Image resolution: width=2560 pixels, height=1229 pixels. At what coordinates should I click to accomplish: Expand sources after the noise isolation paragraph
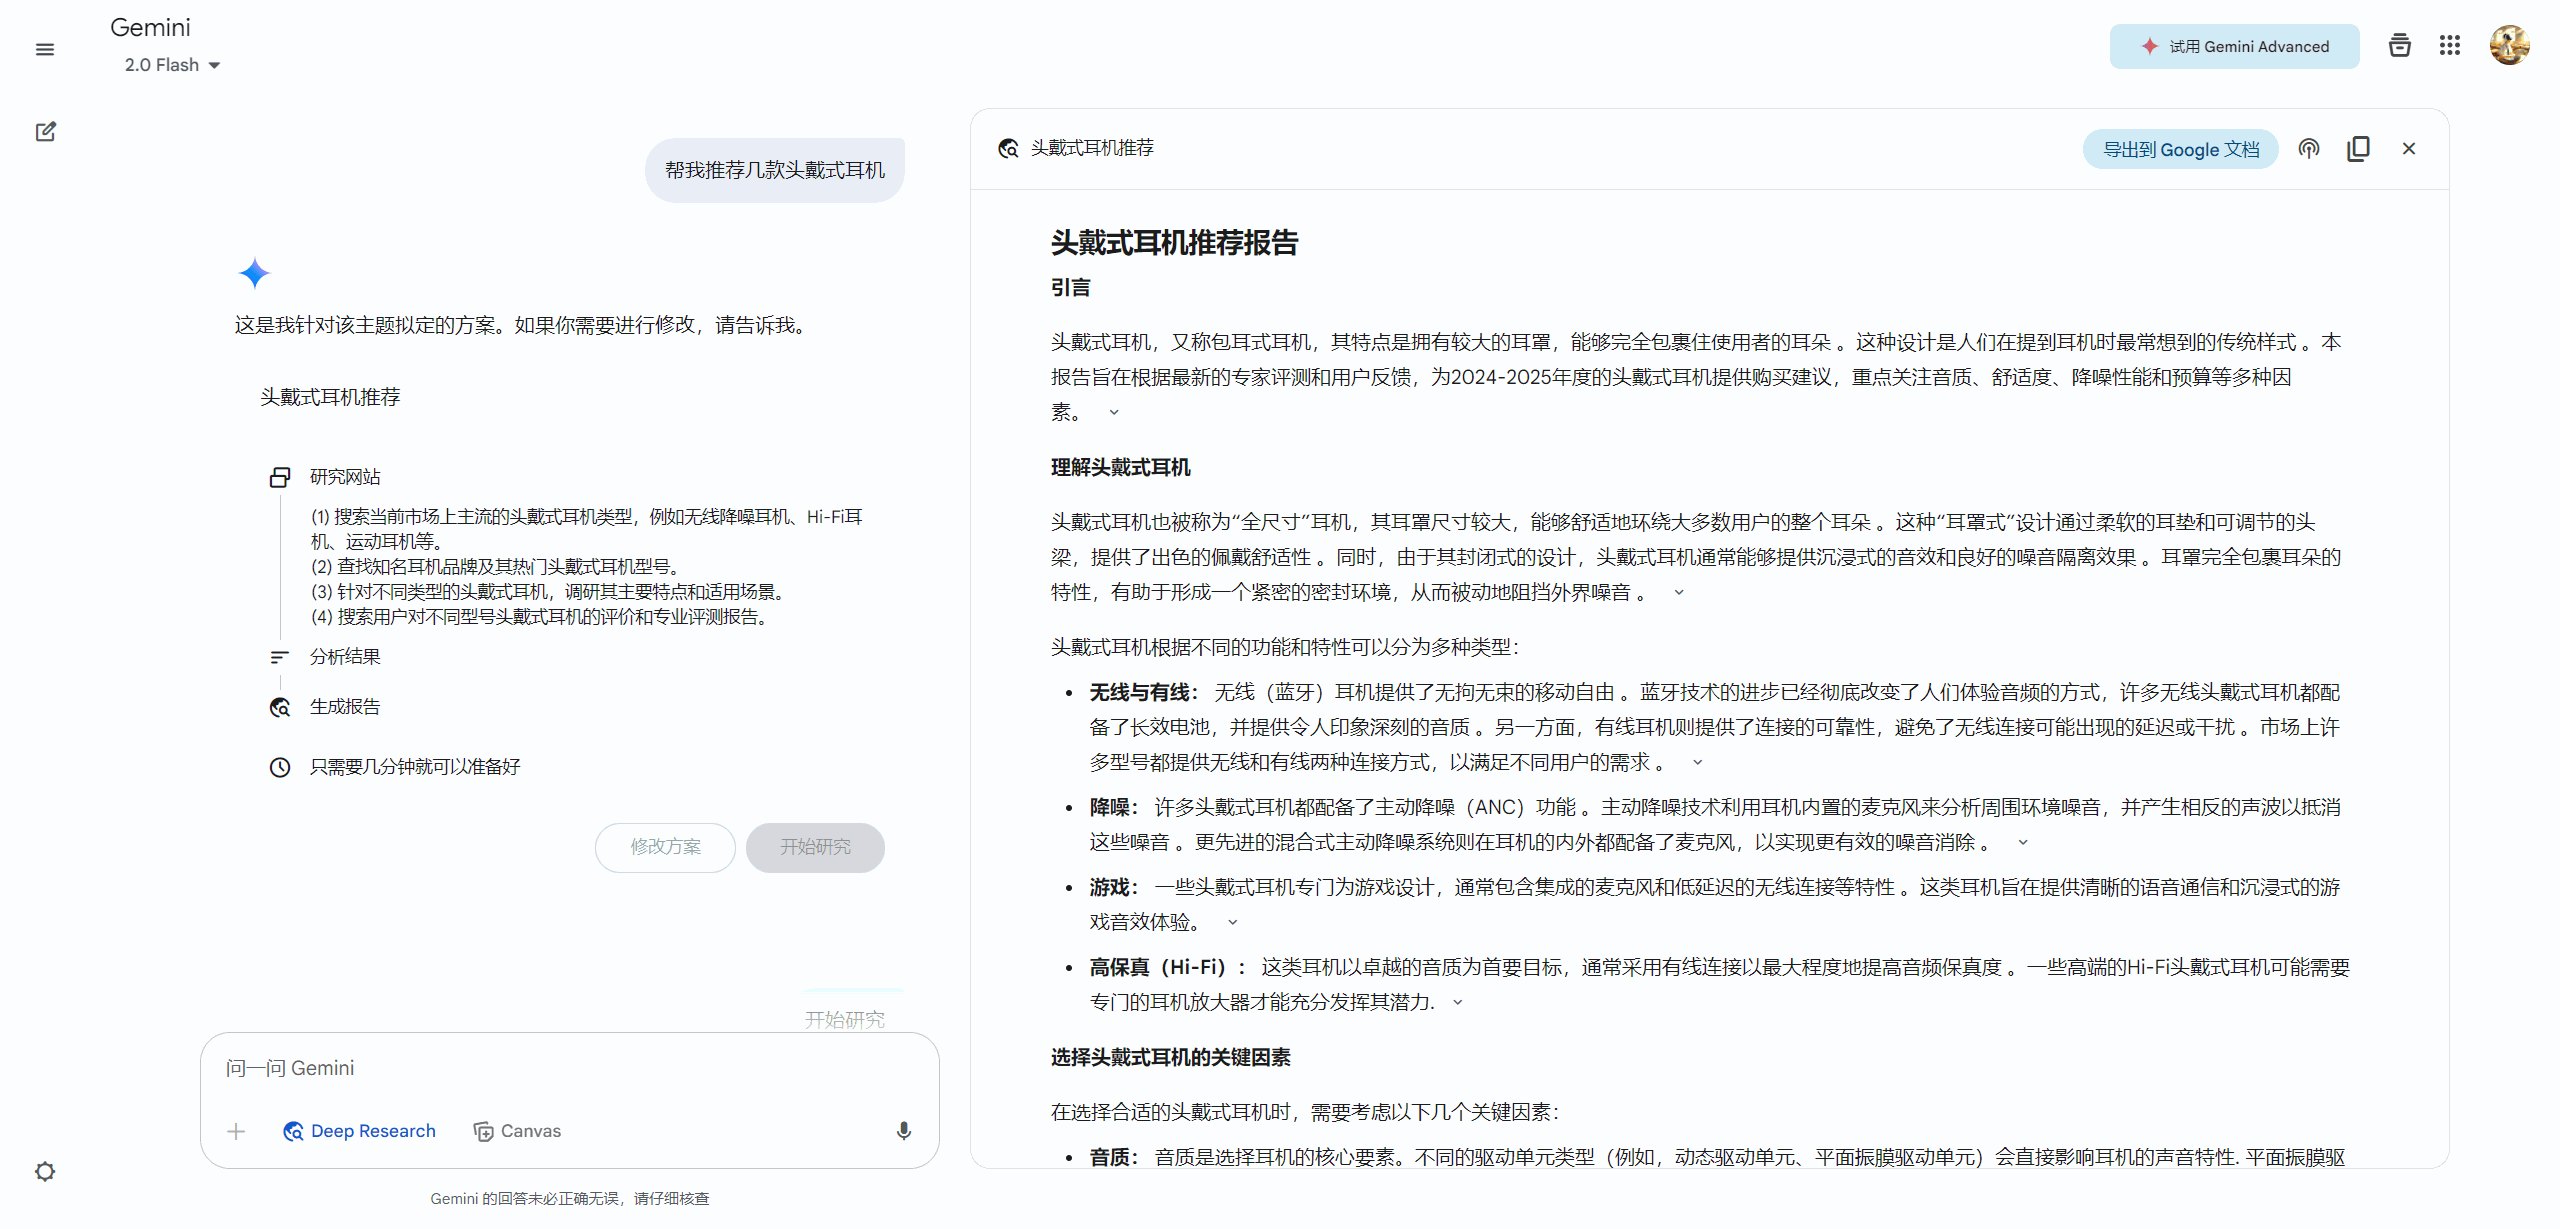(1679, 592)
